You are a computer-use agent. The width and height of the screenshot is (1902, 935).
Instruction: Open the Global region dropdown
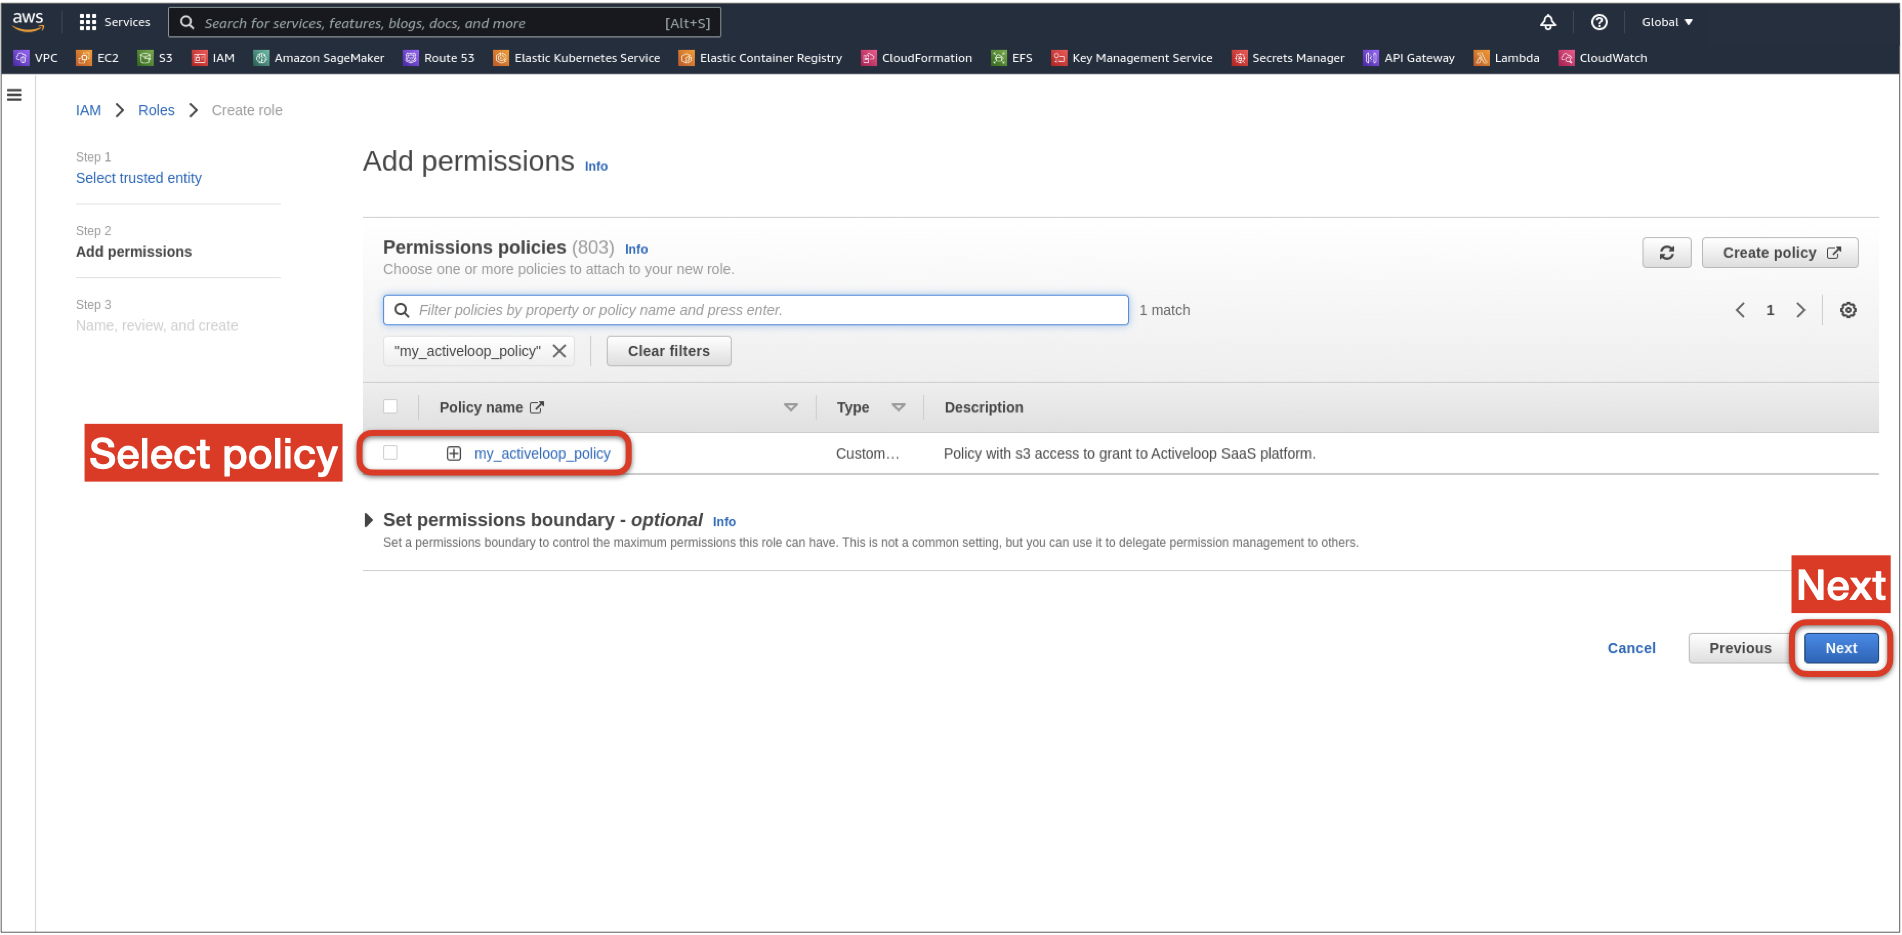point(1666,22)
